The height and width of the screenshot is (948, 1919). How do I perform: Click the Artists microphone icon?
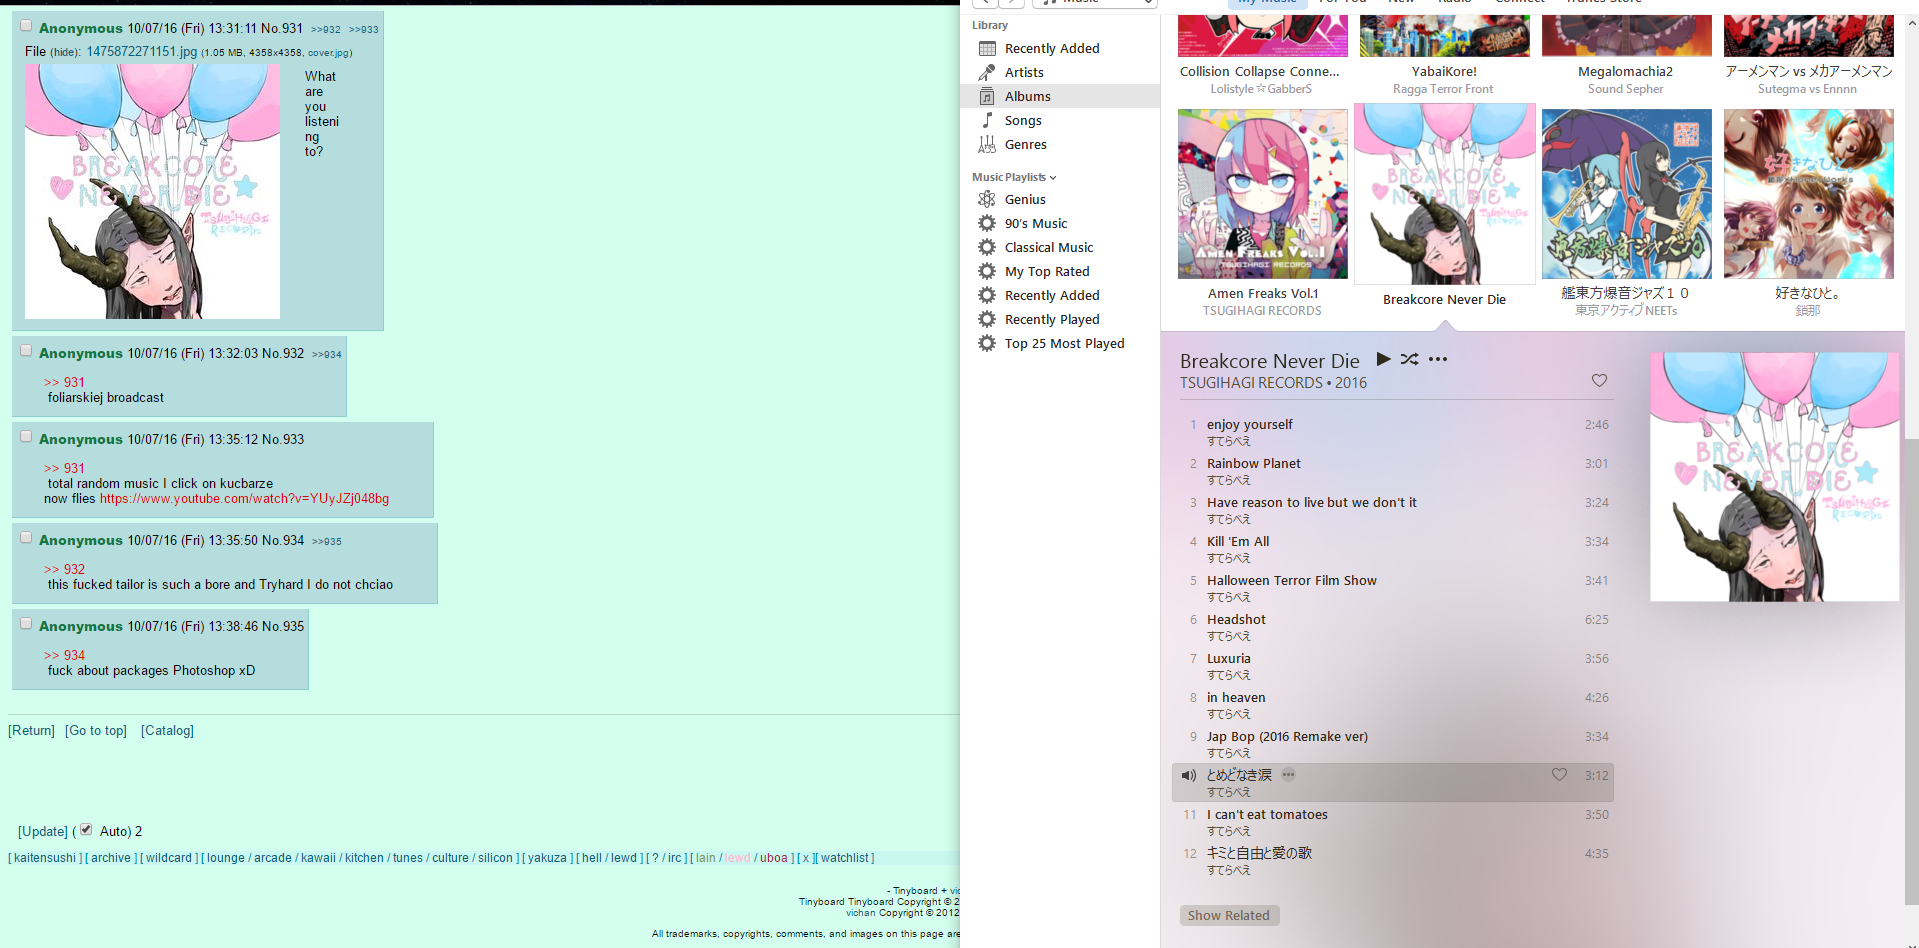click(x=987, y=72)
